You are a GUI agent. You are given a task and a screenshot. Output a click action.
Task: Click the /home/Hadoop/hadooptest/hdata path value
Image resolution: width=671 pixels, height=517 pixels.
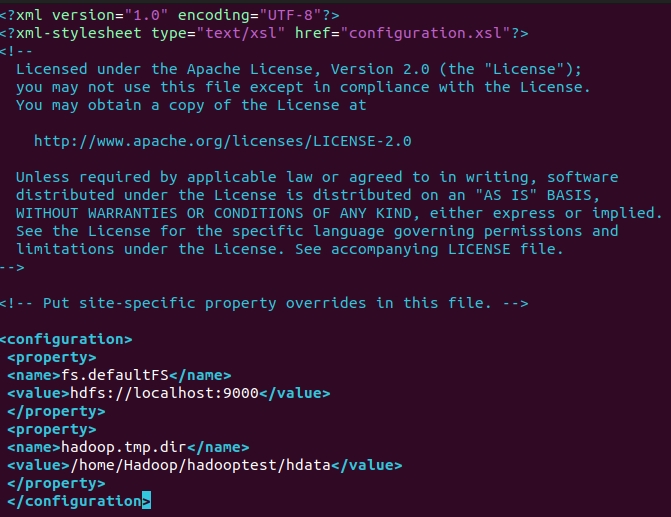(x=195, y=465)
